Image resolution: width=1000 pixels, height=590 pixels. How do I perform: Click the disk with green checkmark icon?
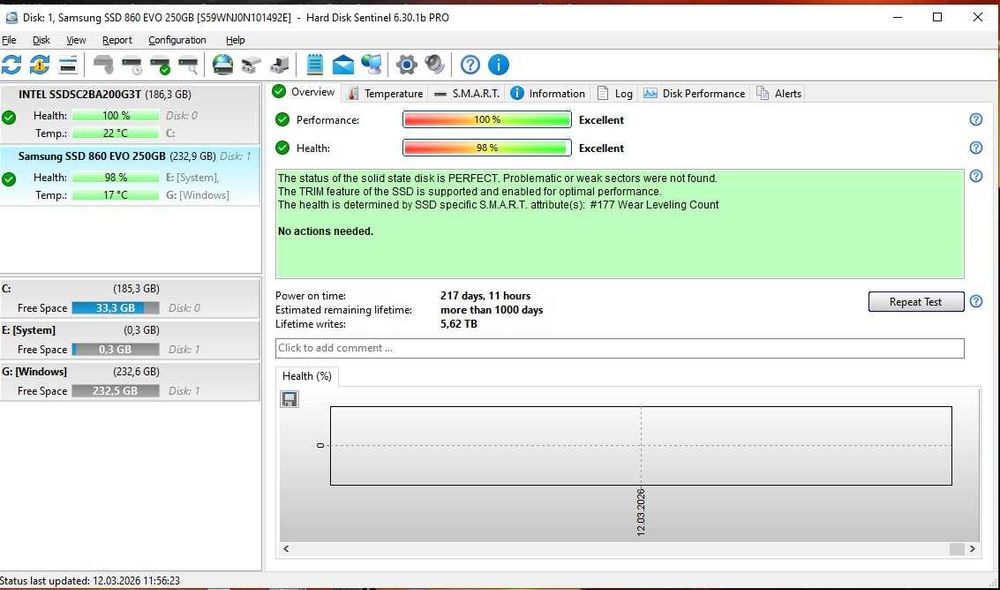(160, 64)
